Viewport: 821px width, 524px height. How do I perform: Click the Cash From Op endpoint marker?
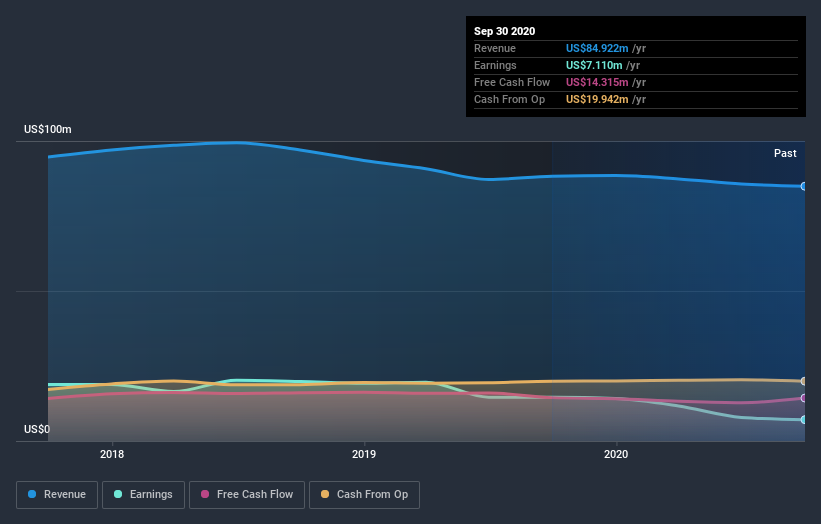click(804, 381)
